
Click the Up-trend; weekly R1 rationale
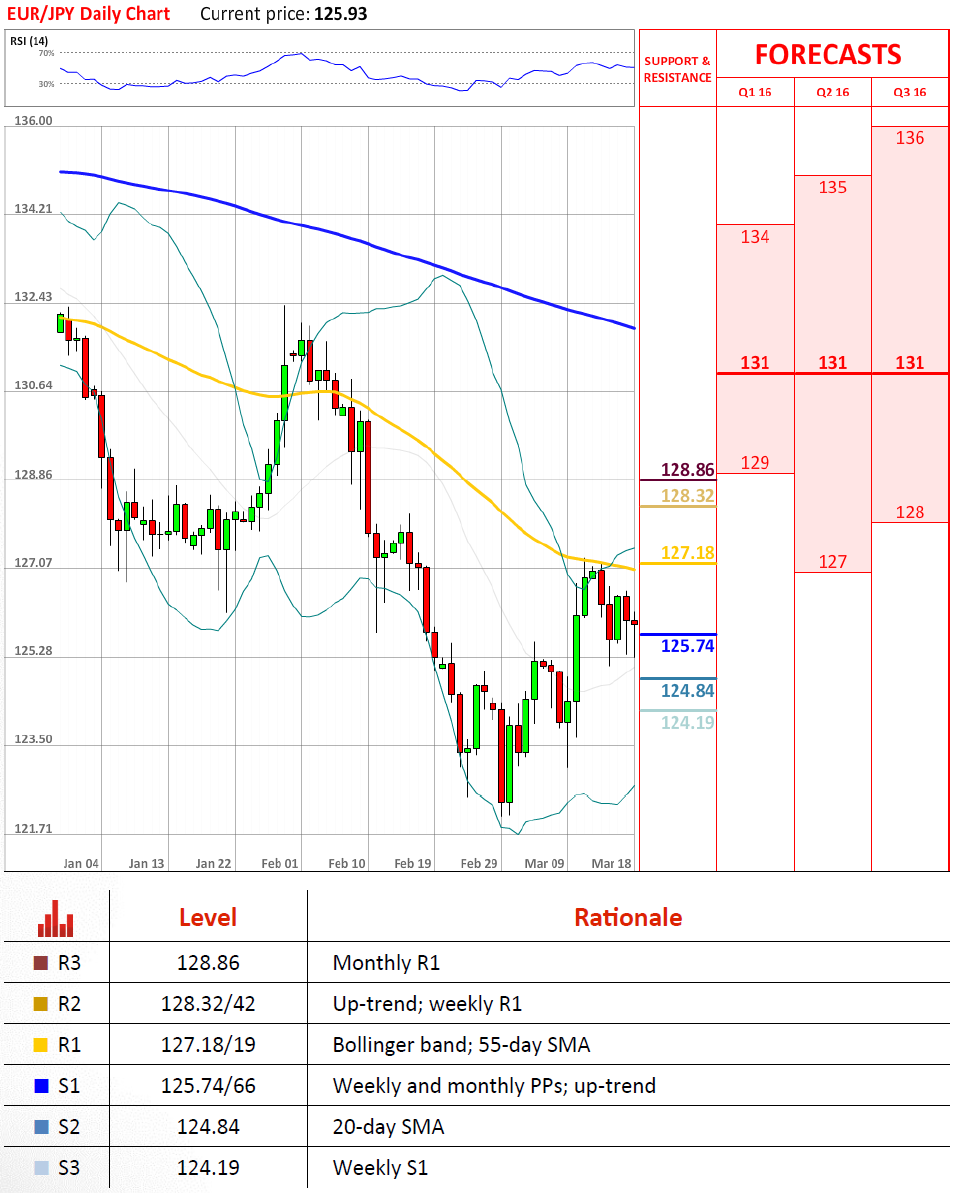[x=428, y=1004]
